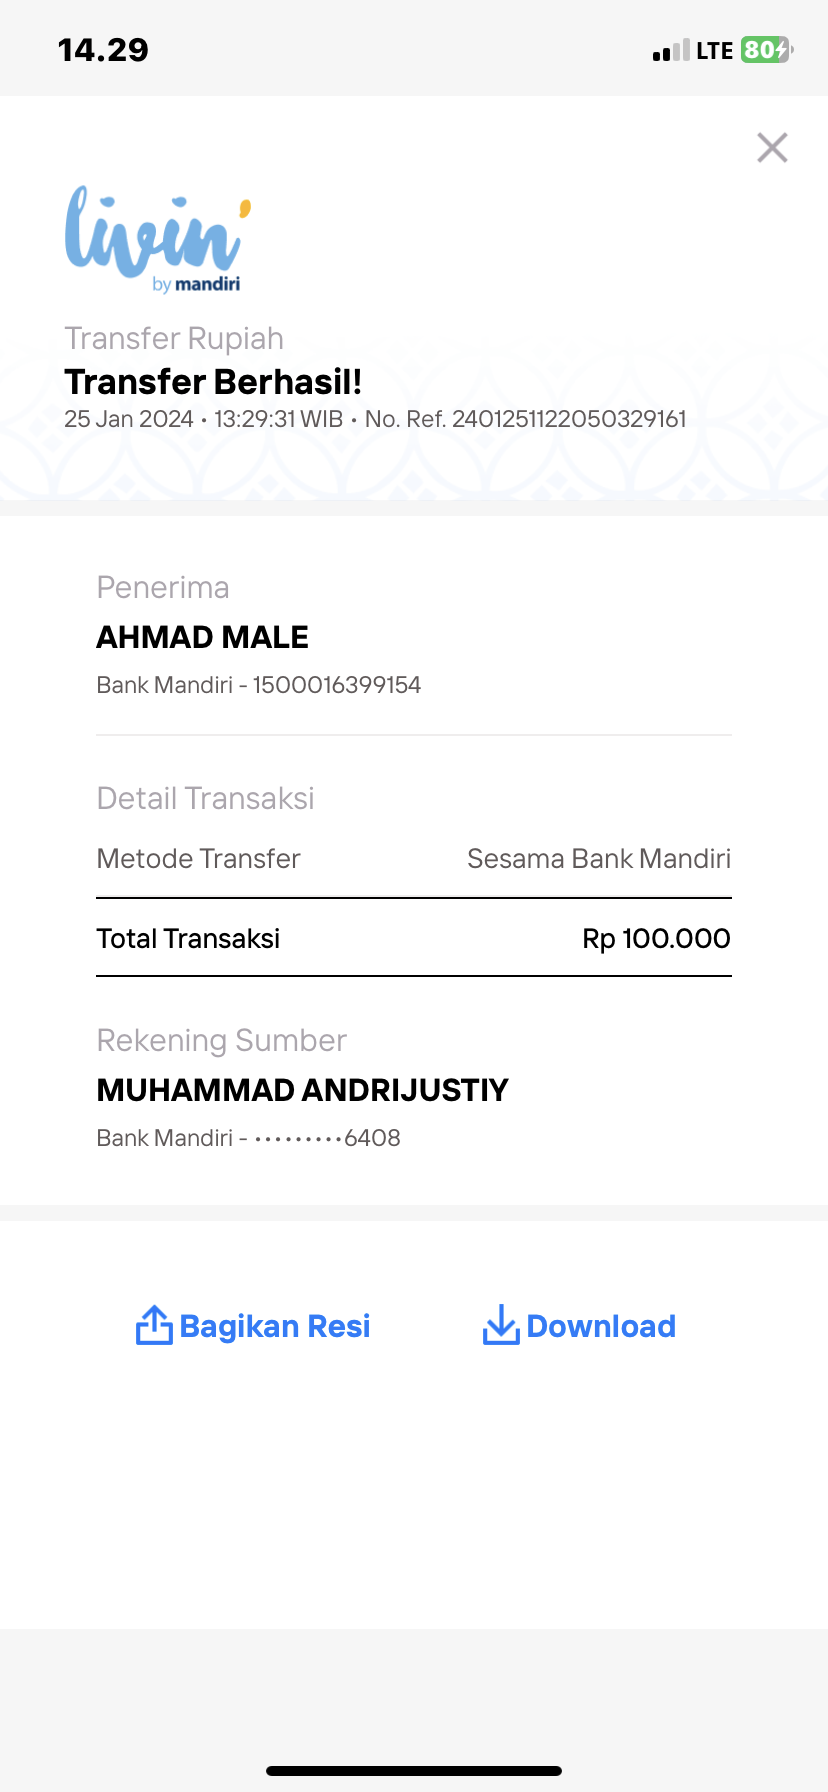Screen dimensions: 828x1792
Task: Tap the recipient name AHMAD MALE
Action: click(202, 637)
